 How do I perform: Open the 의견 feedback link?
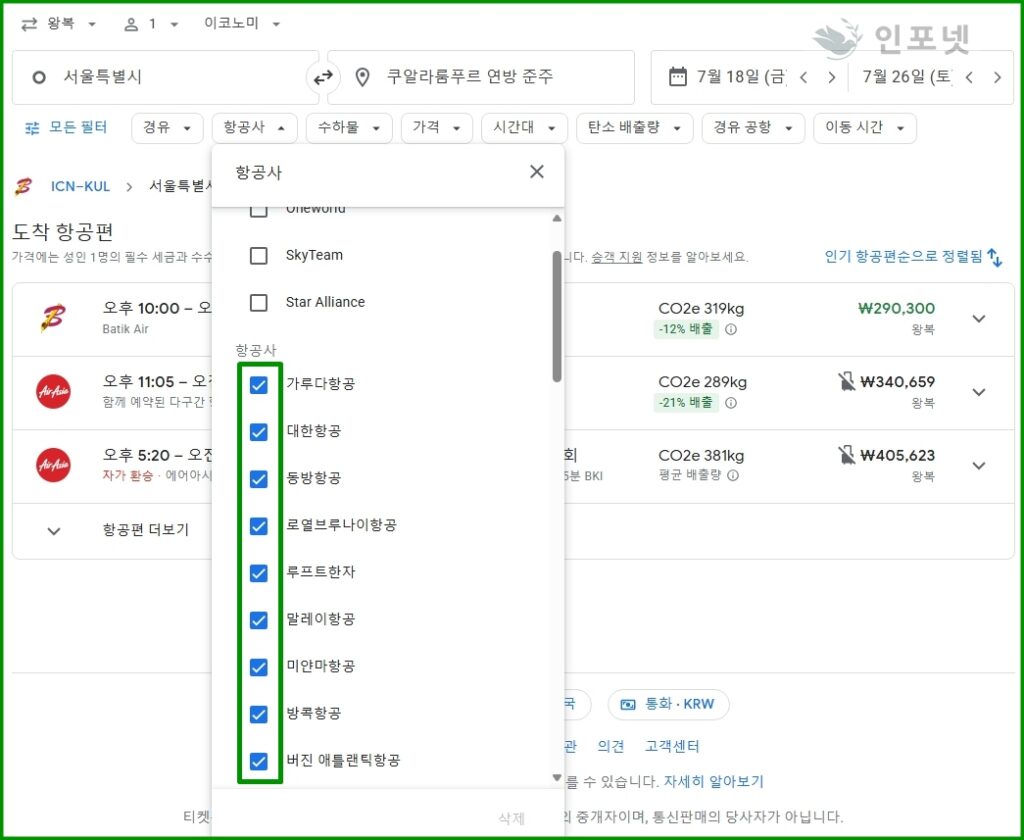coord(611,746)
